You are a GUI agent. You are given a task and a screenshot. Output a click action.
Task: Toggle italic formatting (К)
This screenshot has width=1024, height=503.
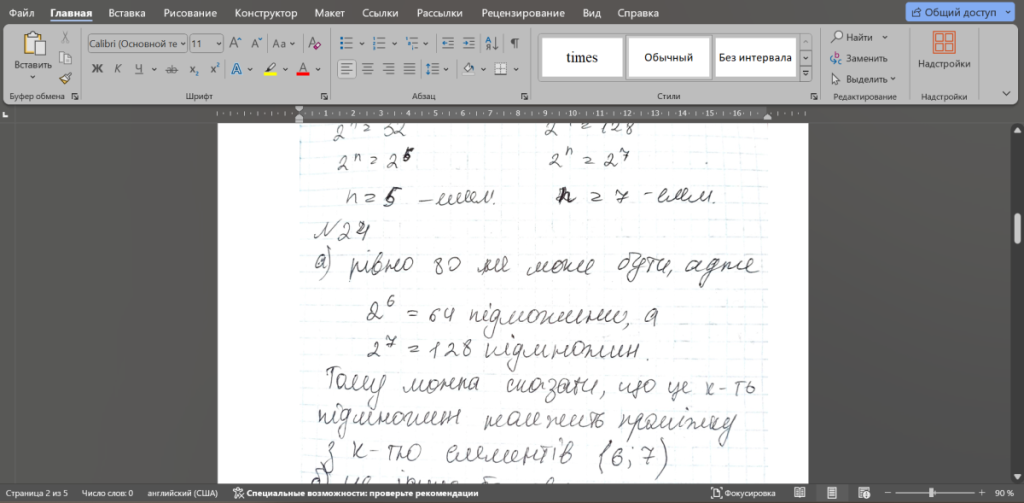(117, 69)
